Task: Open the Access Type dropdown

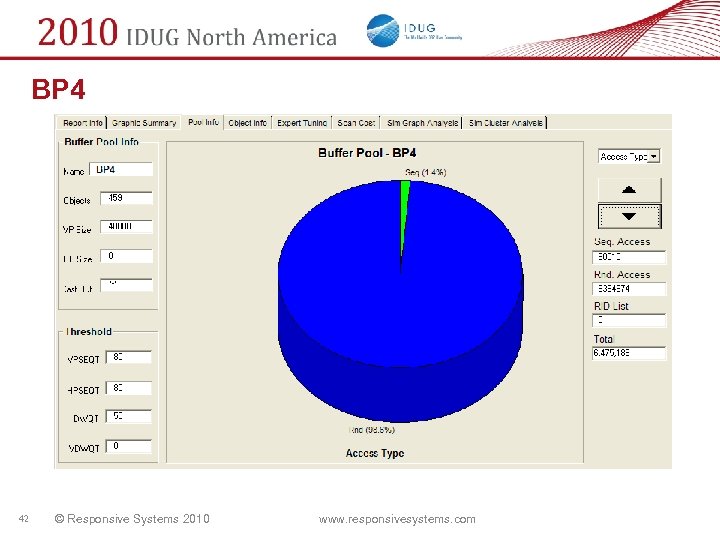Action: [x=629, y=157]
